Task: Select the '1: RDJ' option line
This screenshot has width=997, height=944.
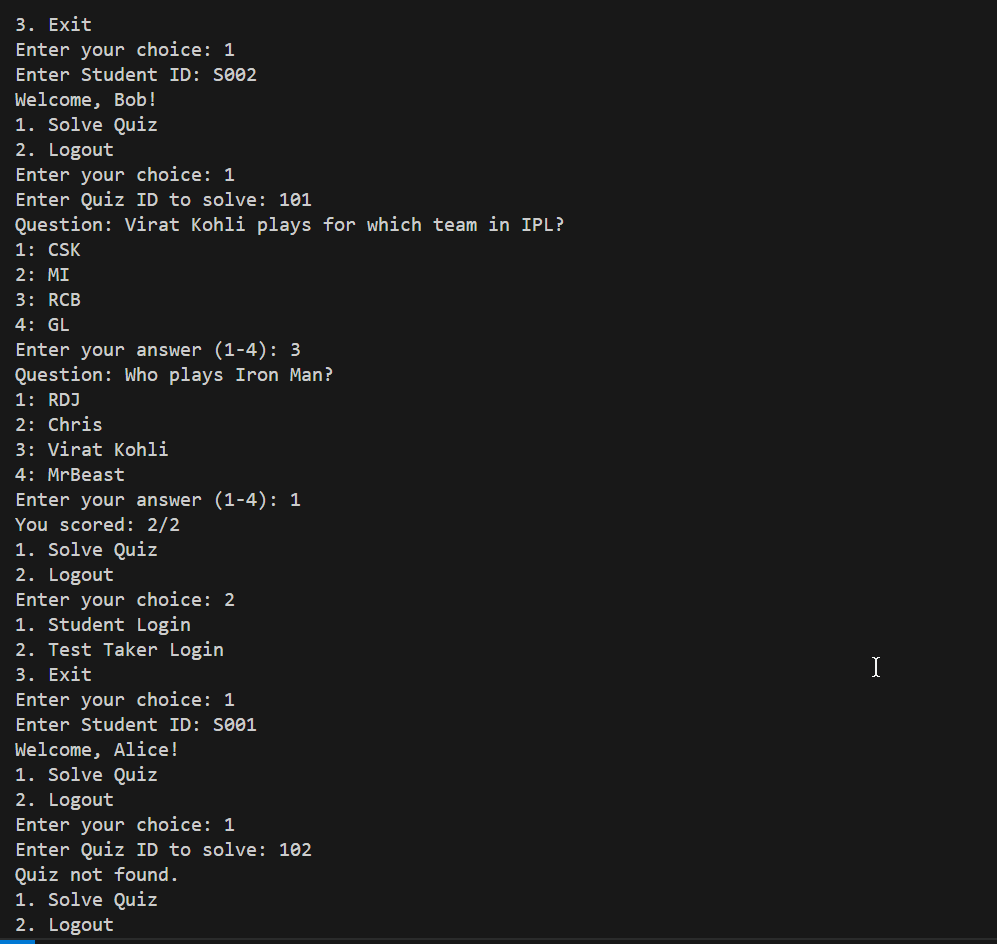Action: click(47, 399)
